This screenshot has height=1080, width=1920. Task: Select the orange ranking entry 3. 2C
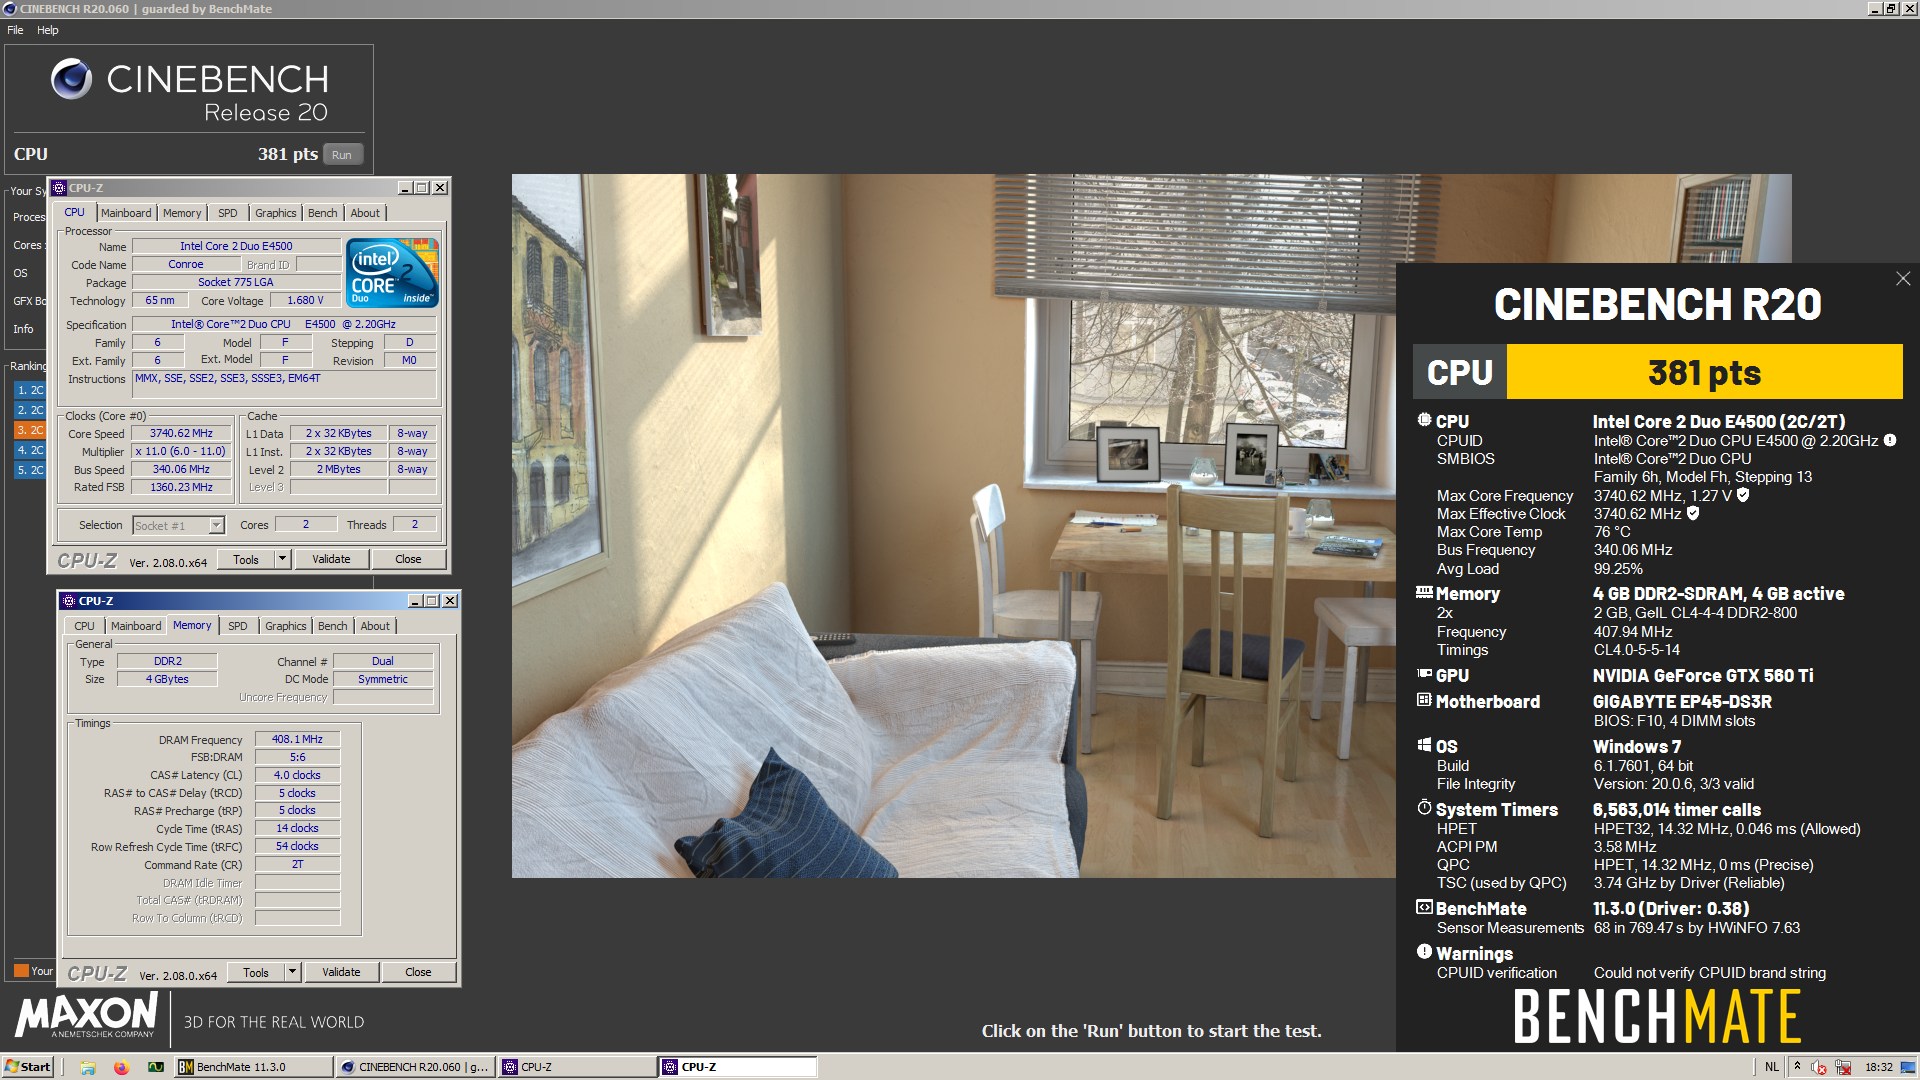30,430
